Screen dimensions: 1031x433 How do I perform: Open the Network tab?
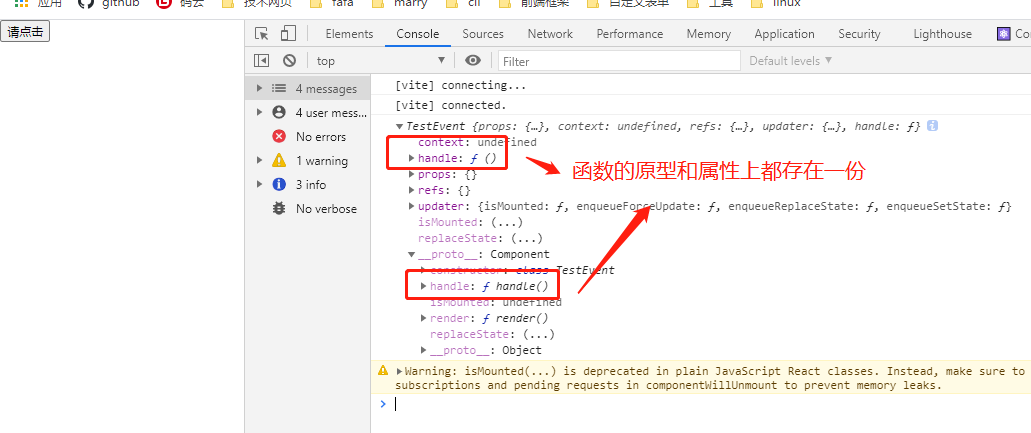coord(550,34)
